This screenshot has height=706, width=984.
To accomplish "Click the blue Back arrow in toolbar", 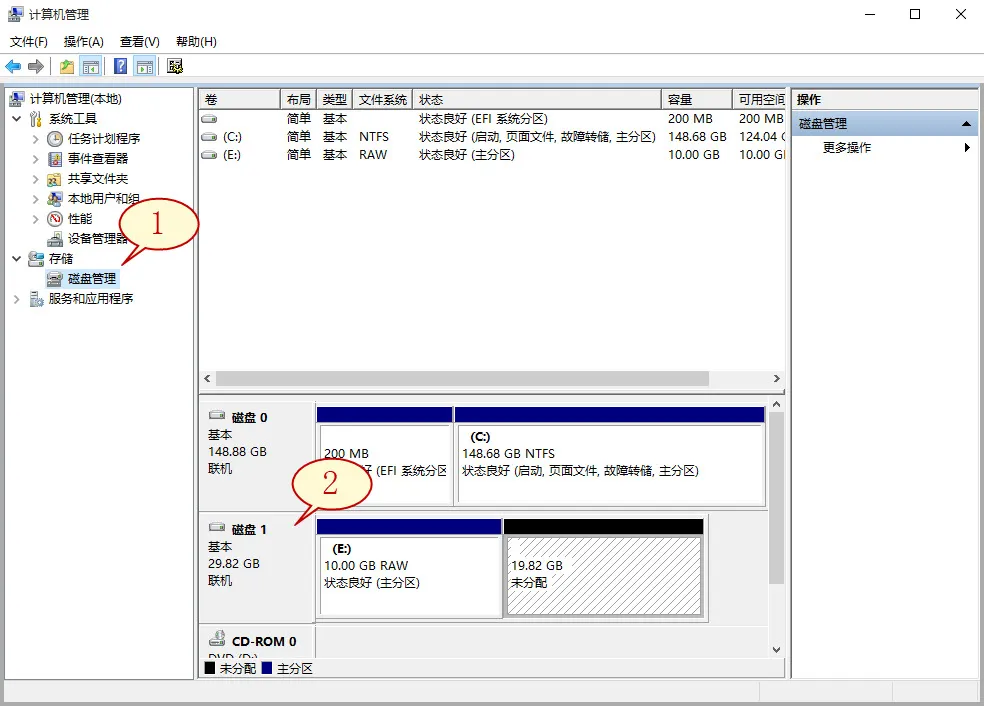I will tap(13, 67).
